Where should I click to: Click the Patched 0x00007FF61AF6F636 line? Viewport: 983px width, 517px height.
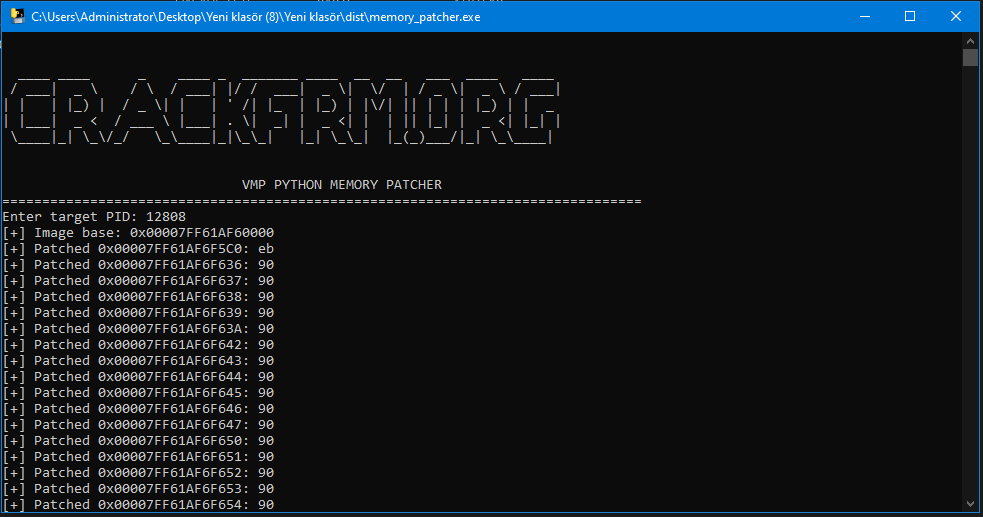click(x=138, y=265)
